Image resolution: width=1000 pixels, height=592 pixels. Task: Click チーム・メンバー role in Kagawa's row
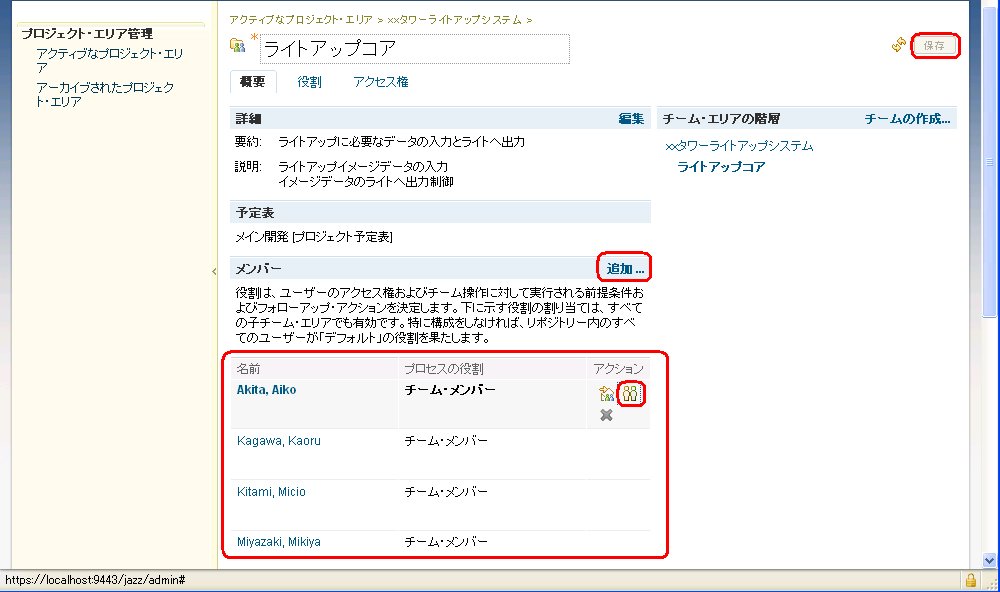point(446,441)
